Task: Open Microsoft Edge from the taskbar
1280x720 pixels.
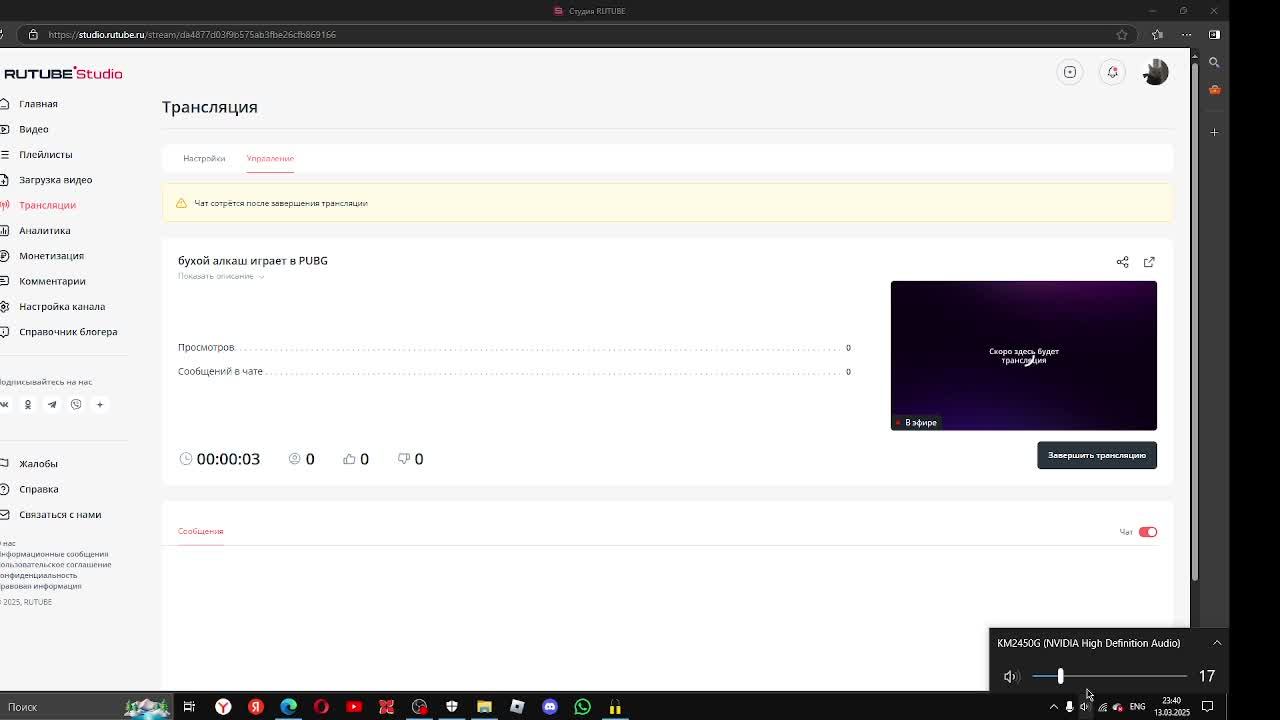Action: point(288,707)
